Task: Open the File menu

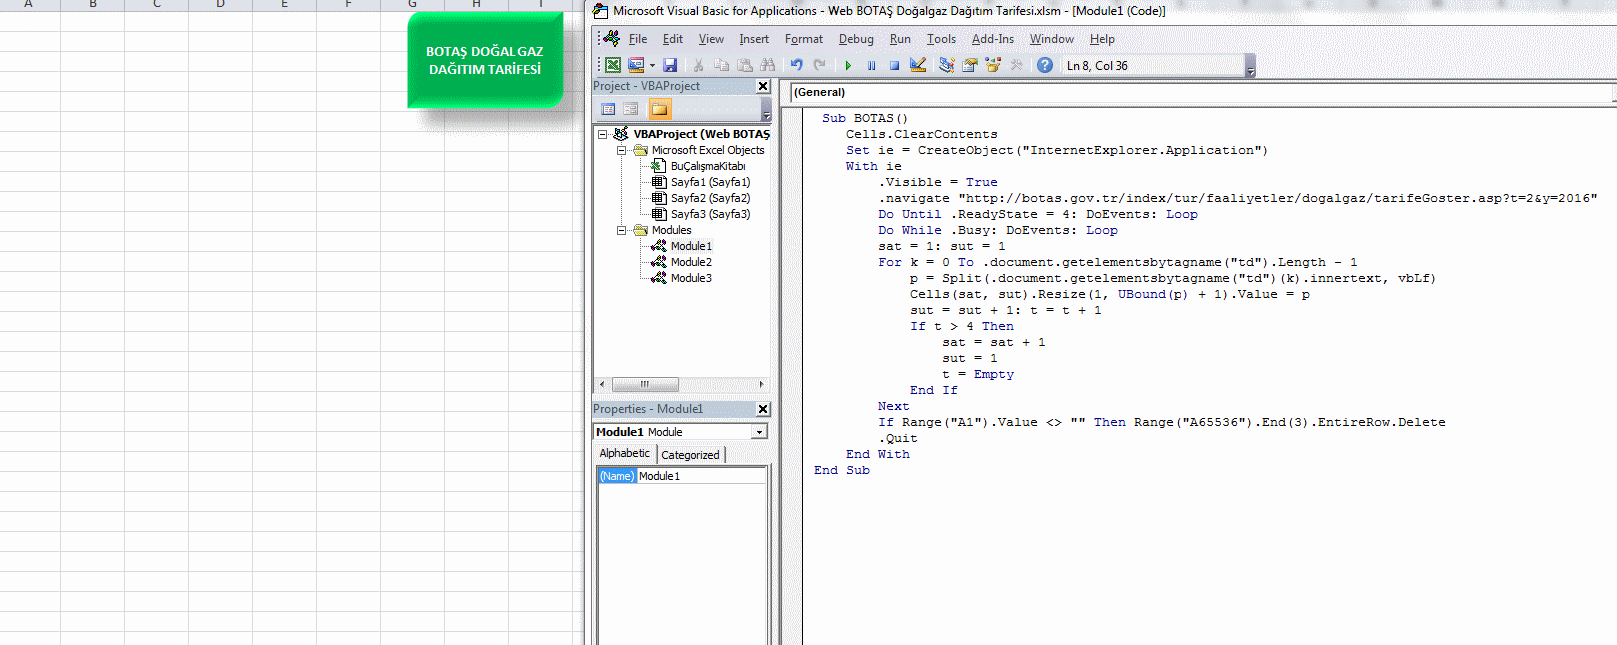Action: (638, 39)
